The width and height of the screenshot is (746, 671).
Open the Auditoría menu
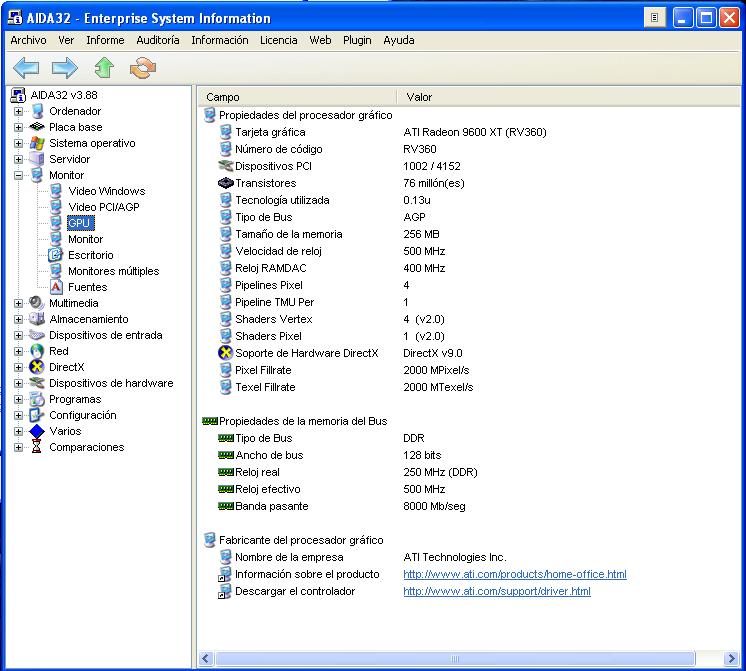[158, 40]
